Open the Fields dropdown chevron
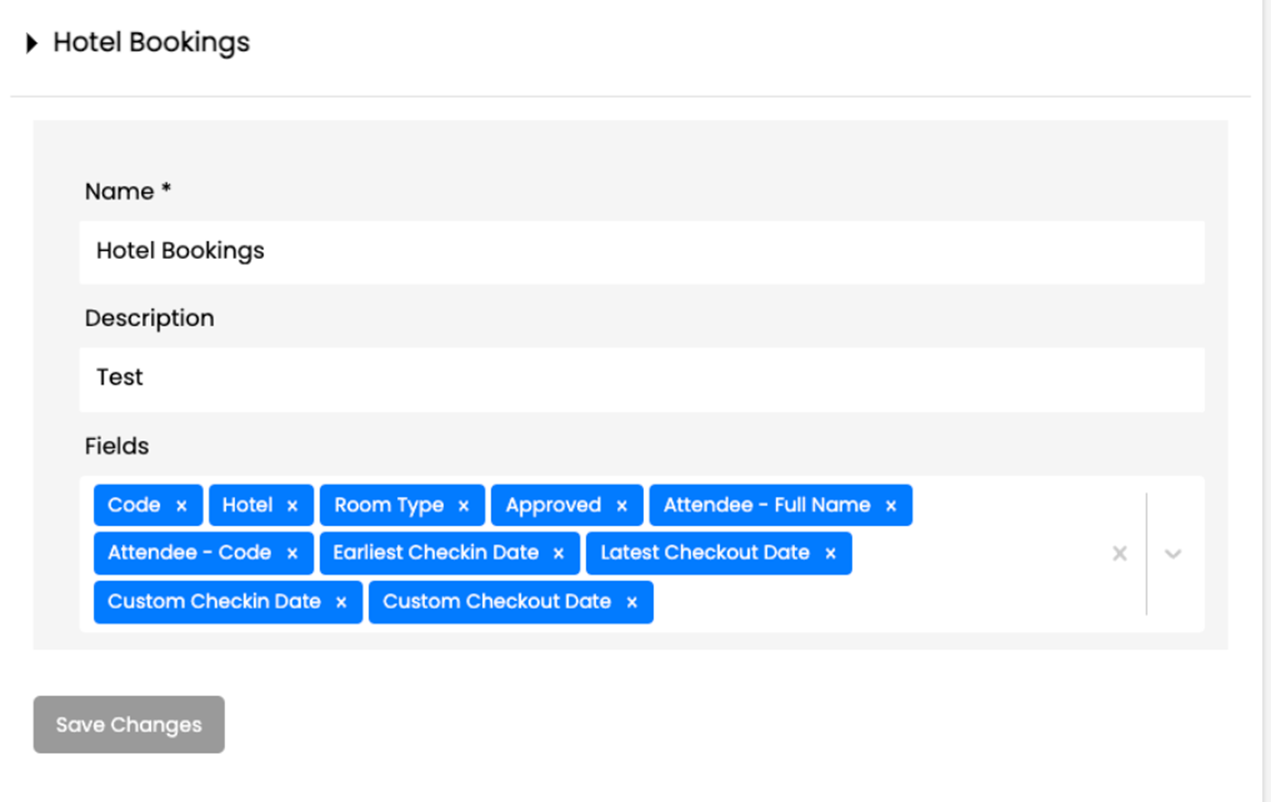 point(1173,553)
